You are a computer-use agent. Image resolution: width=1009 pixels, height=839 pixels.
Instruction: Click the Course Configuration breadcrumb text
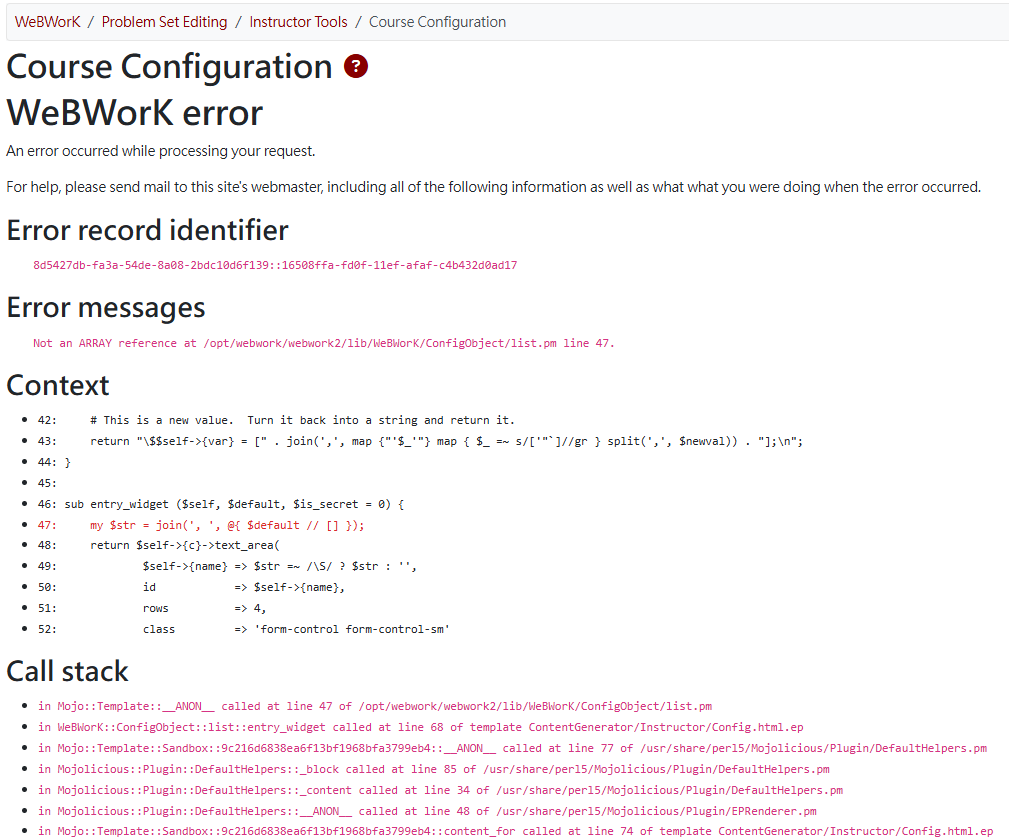(437, 22)
